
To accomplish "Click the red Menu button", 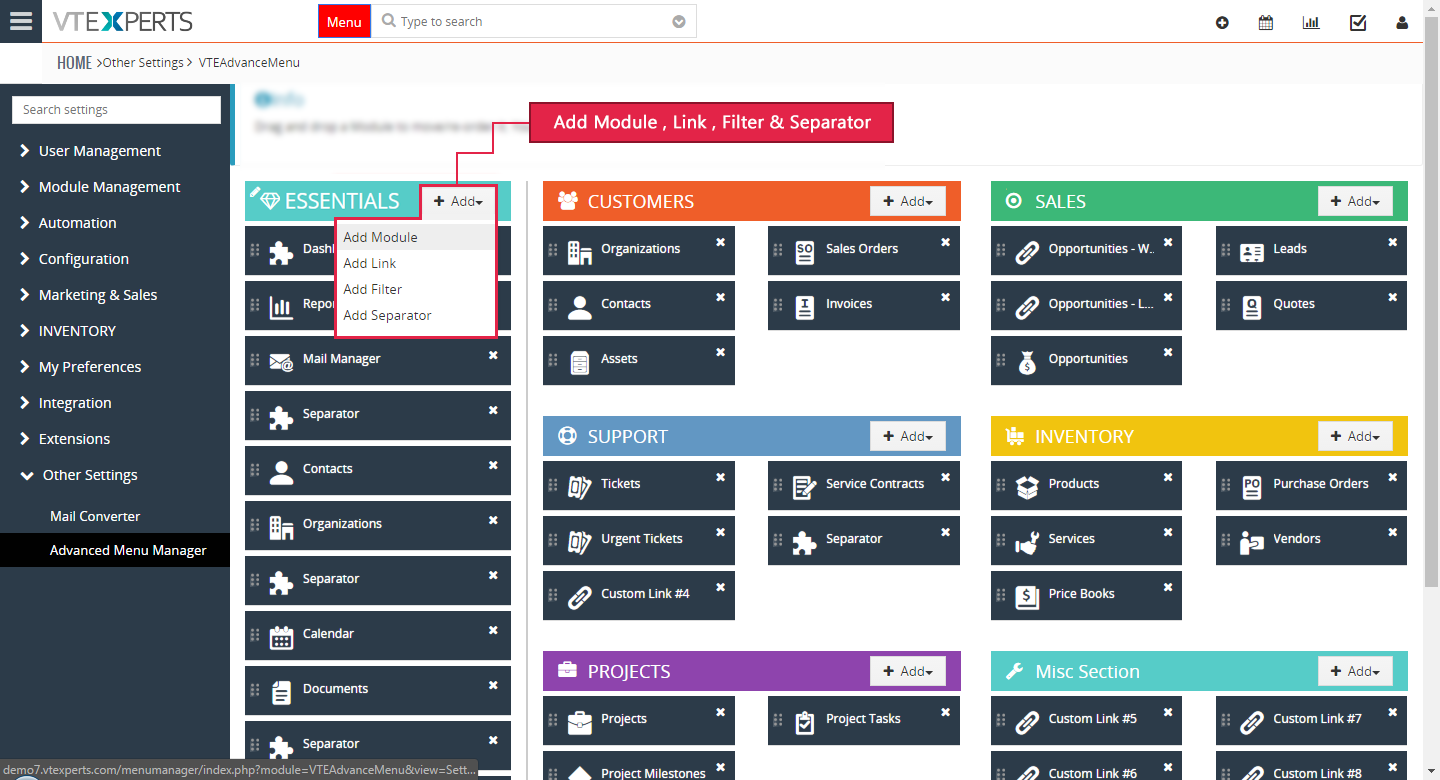I will 344,22.
